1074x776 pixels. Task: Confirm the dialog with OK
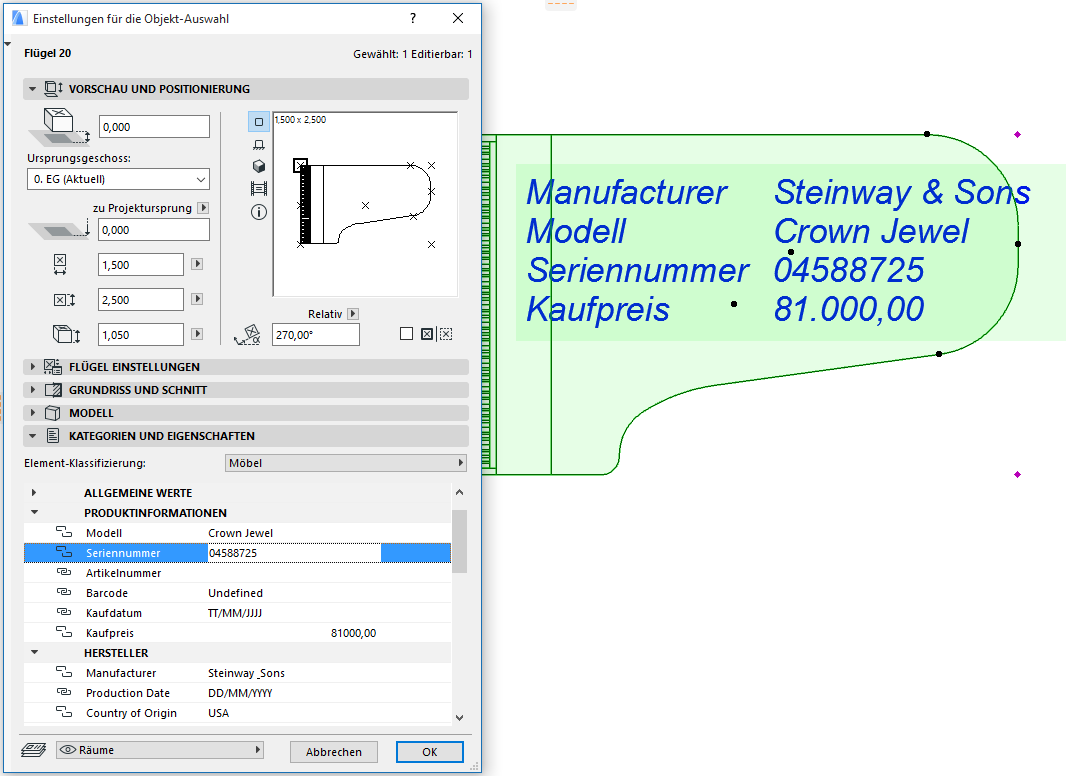point(429,751)
